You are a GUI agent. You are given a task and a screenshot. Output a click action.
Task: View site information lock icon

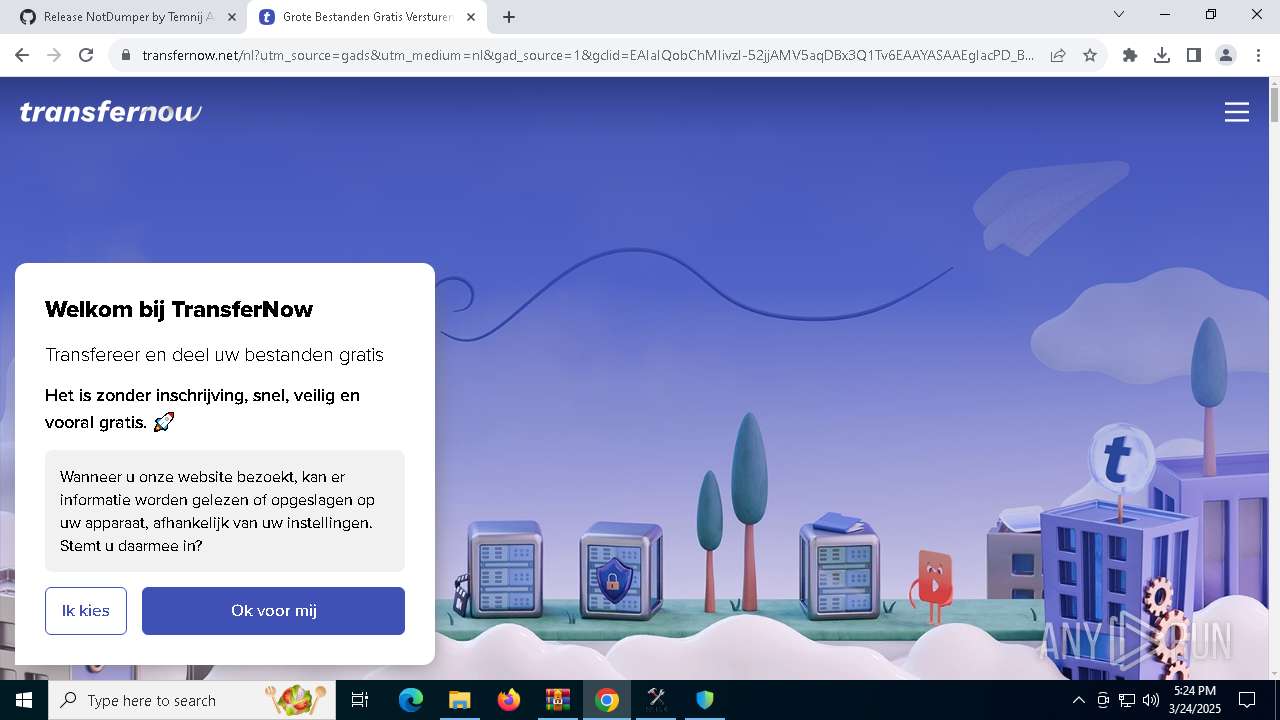click(126, 56)
